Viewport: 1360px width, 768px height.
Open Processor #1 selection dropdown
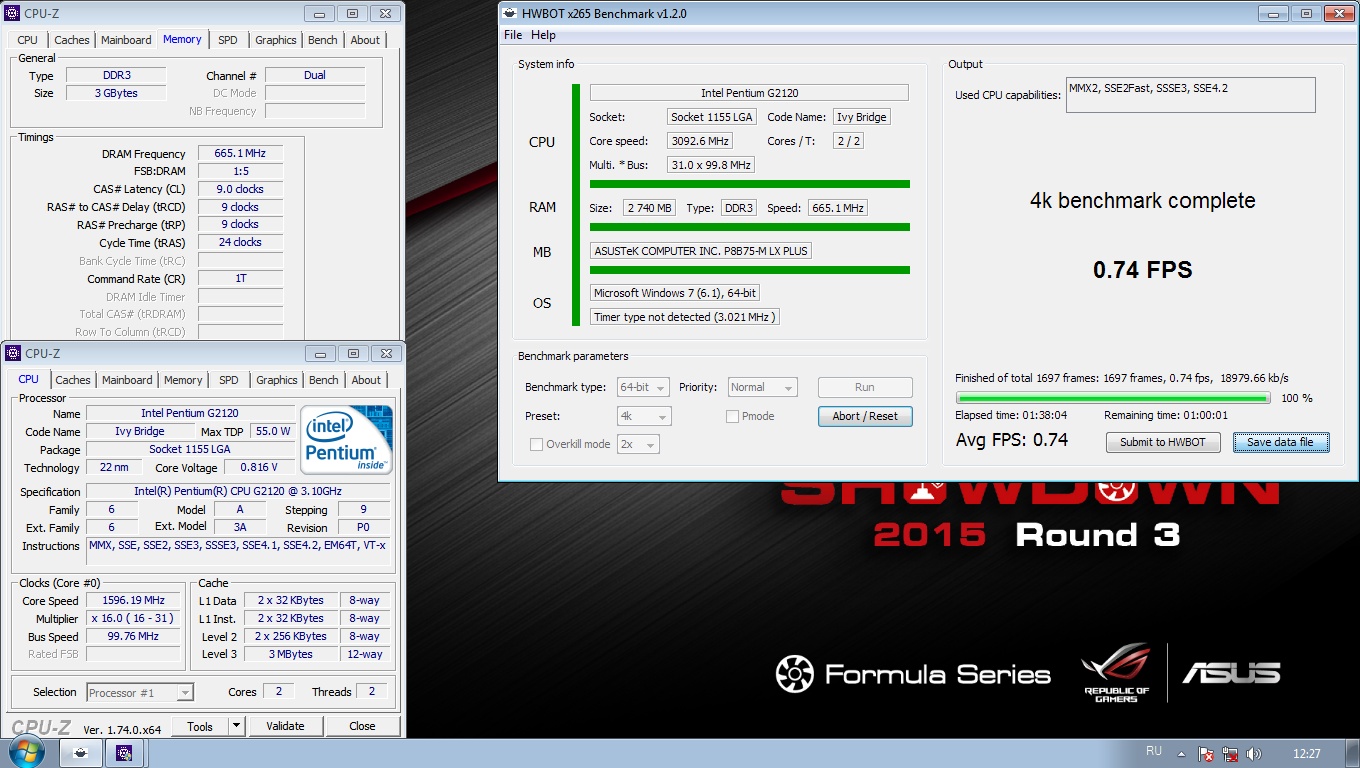coord(140,692)
